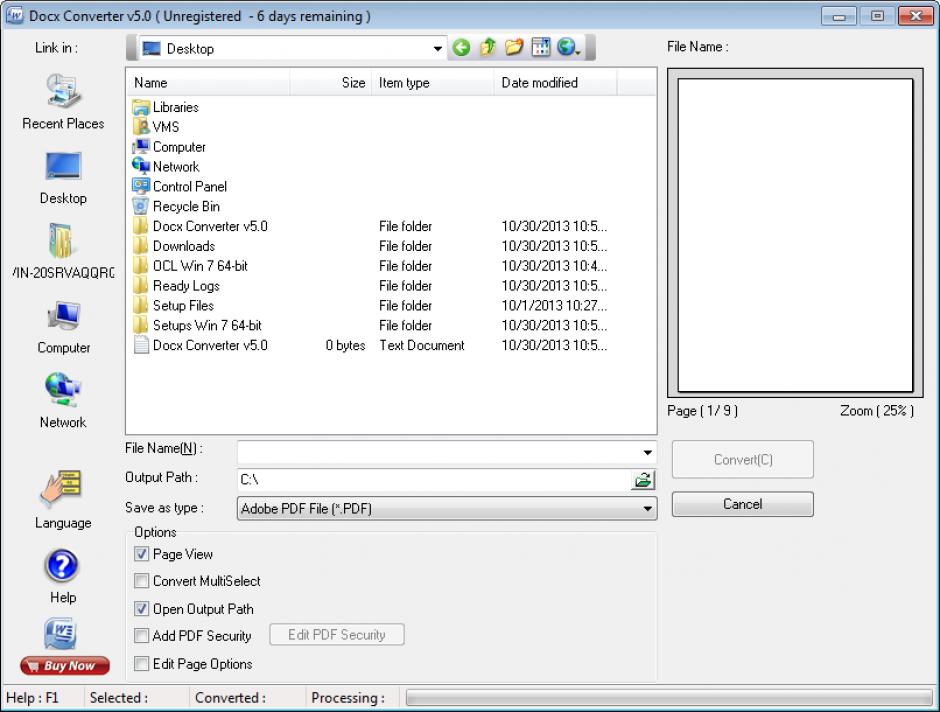Viewport: 940px width, 712px height.
Task: Open the Save as type dropdown
Action: tap(447, 509)
